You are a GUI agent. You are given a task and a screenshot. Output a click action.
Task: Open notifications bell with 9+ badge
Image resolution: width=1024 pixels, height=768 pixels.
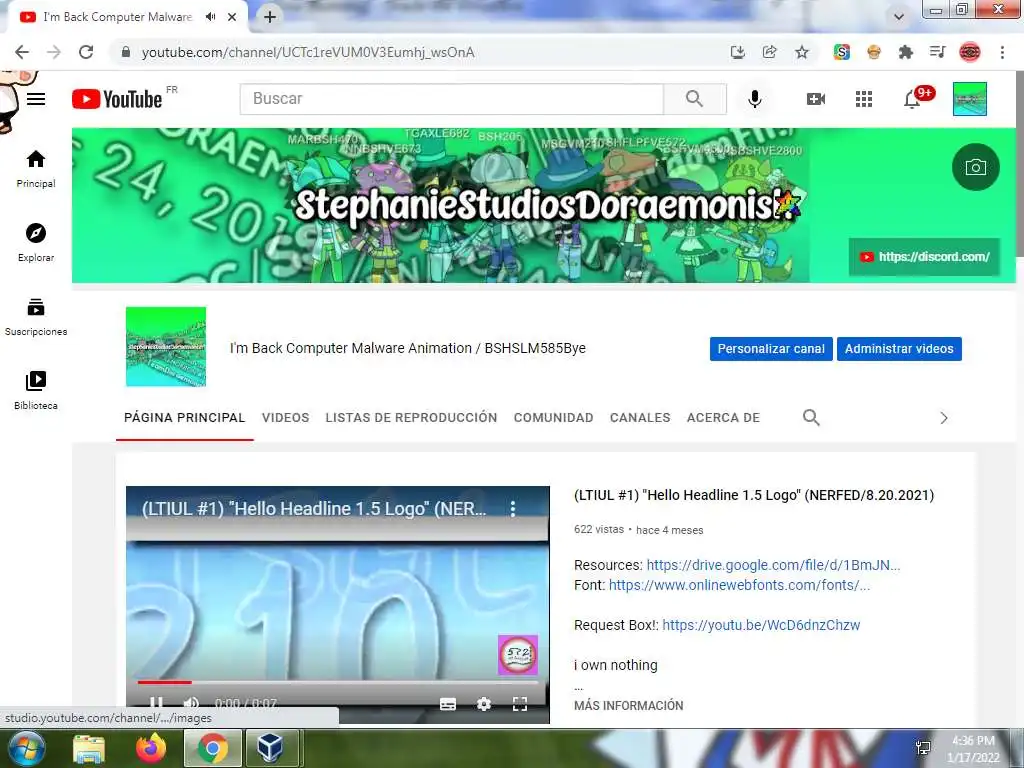[x=912, y=99]
